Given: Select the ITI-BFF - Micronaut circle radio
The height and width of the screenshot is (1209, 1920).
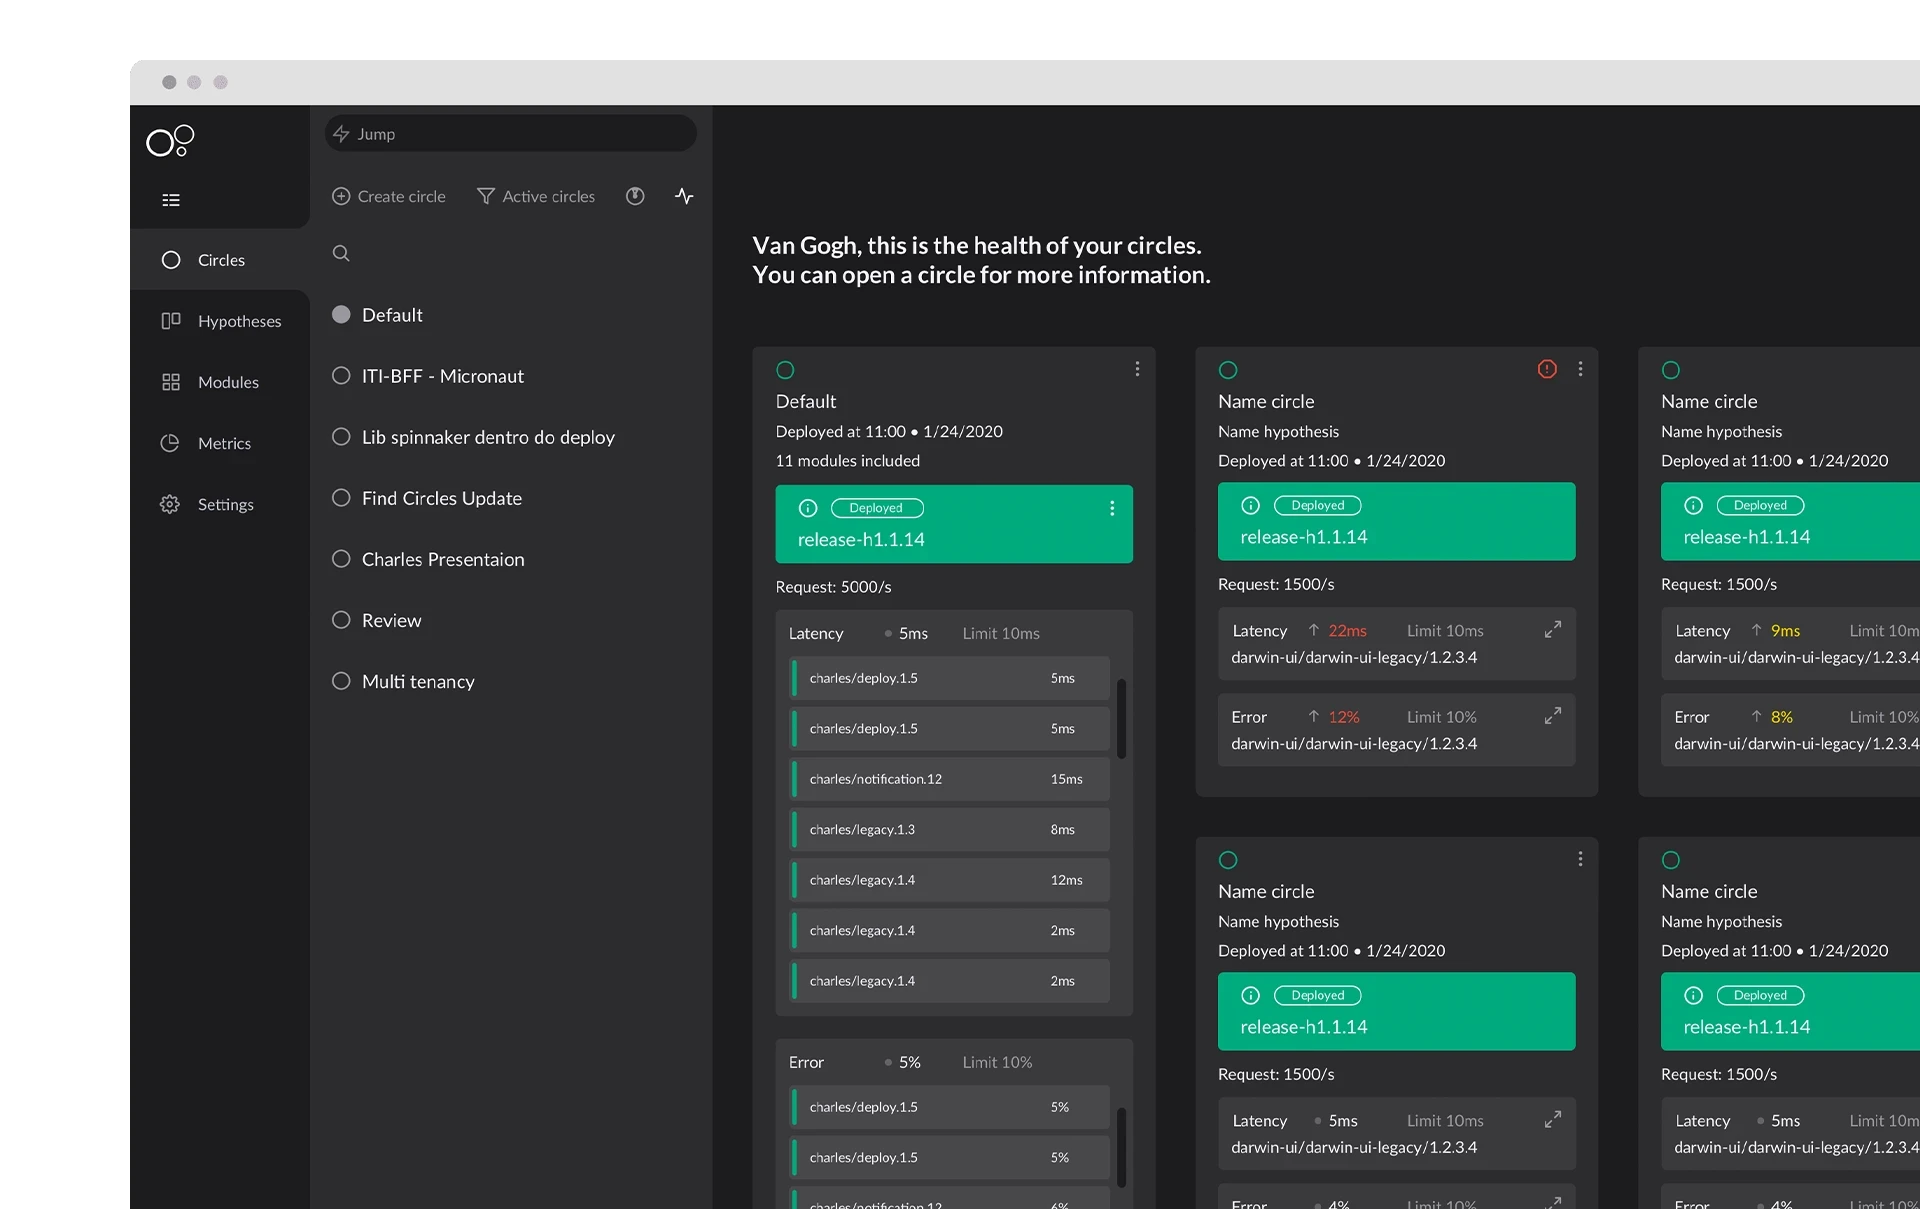Looking at the screenshot, I should (341, 375).
